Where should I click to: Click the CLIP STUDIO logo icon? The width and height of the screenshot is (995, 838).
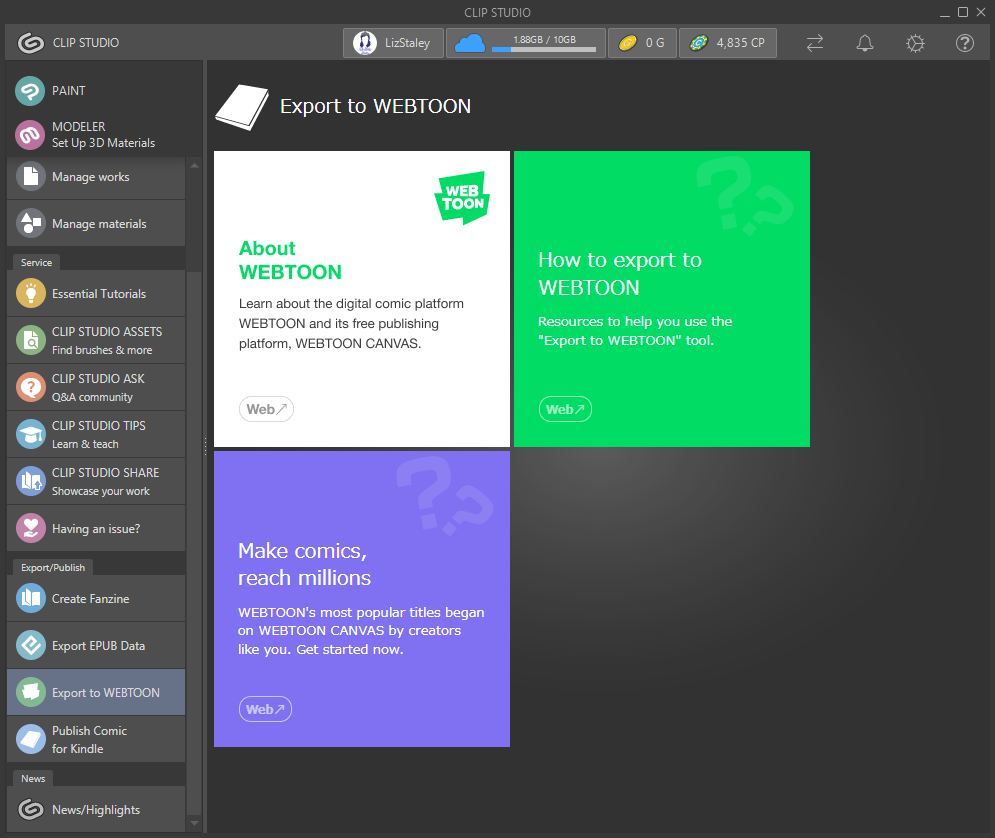tap(30, 43)
